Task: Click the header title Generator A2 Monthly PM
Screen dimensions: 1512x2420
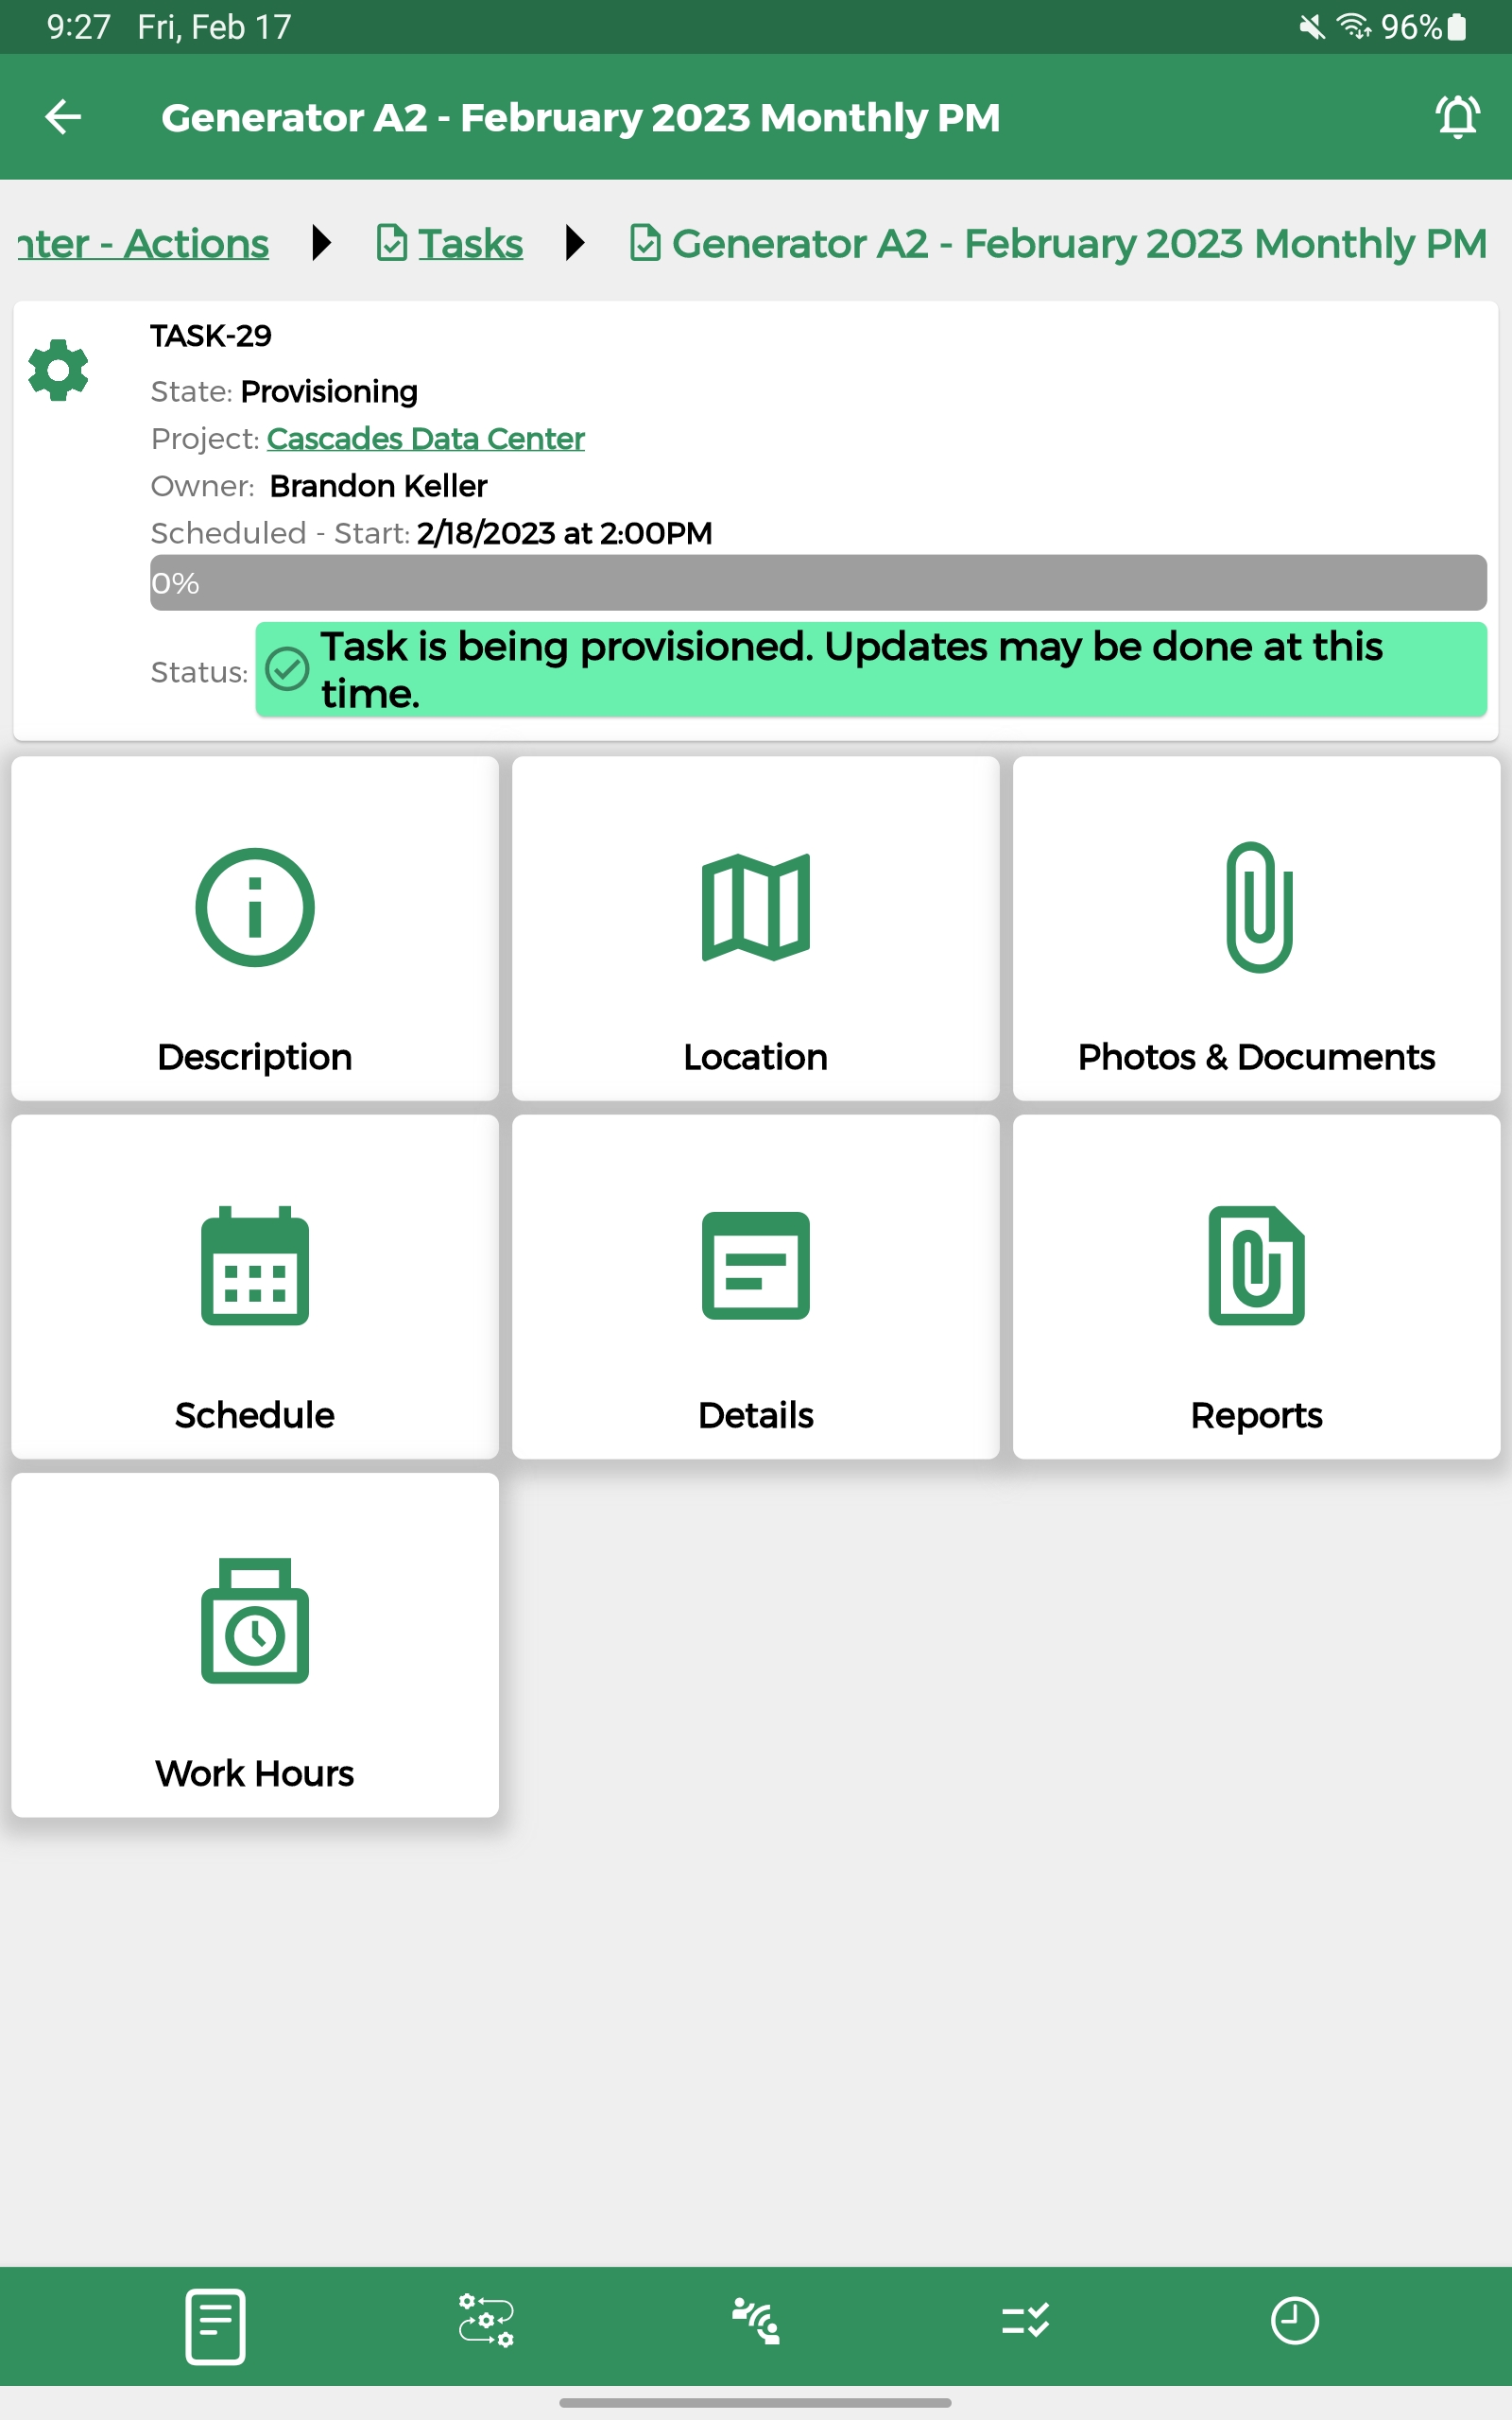Action: tap(581, 117)
